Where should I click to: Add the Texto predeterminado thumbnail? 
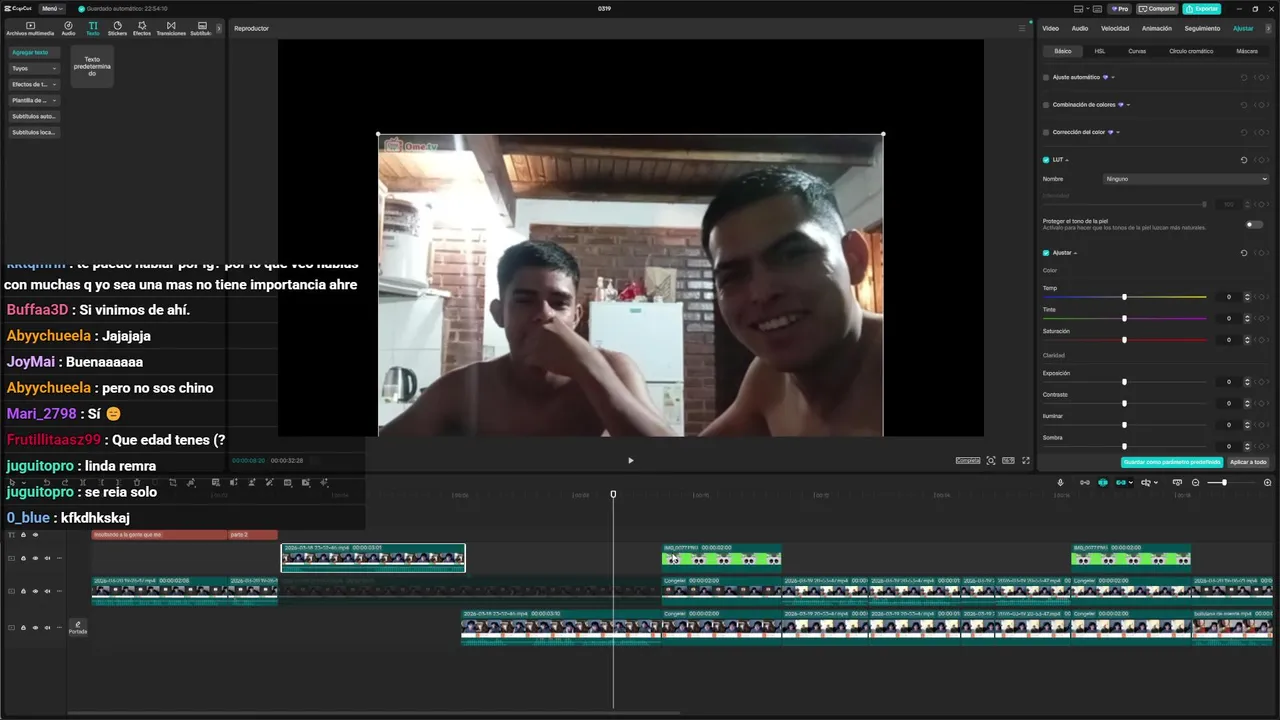(x=92, y=66)
